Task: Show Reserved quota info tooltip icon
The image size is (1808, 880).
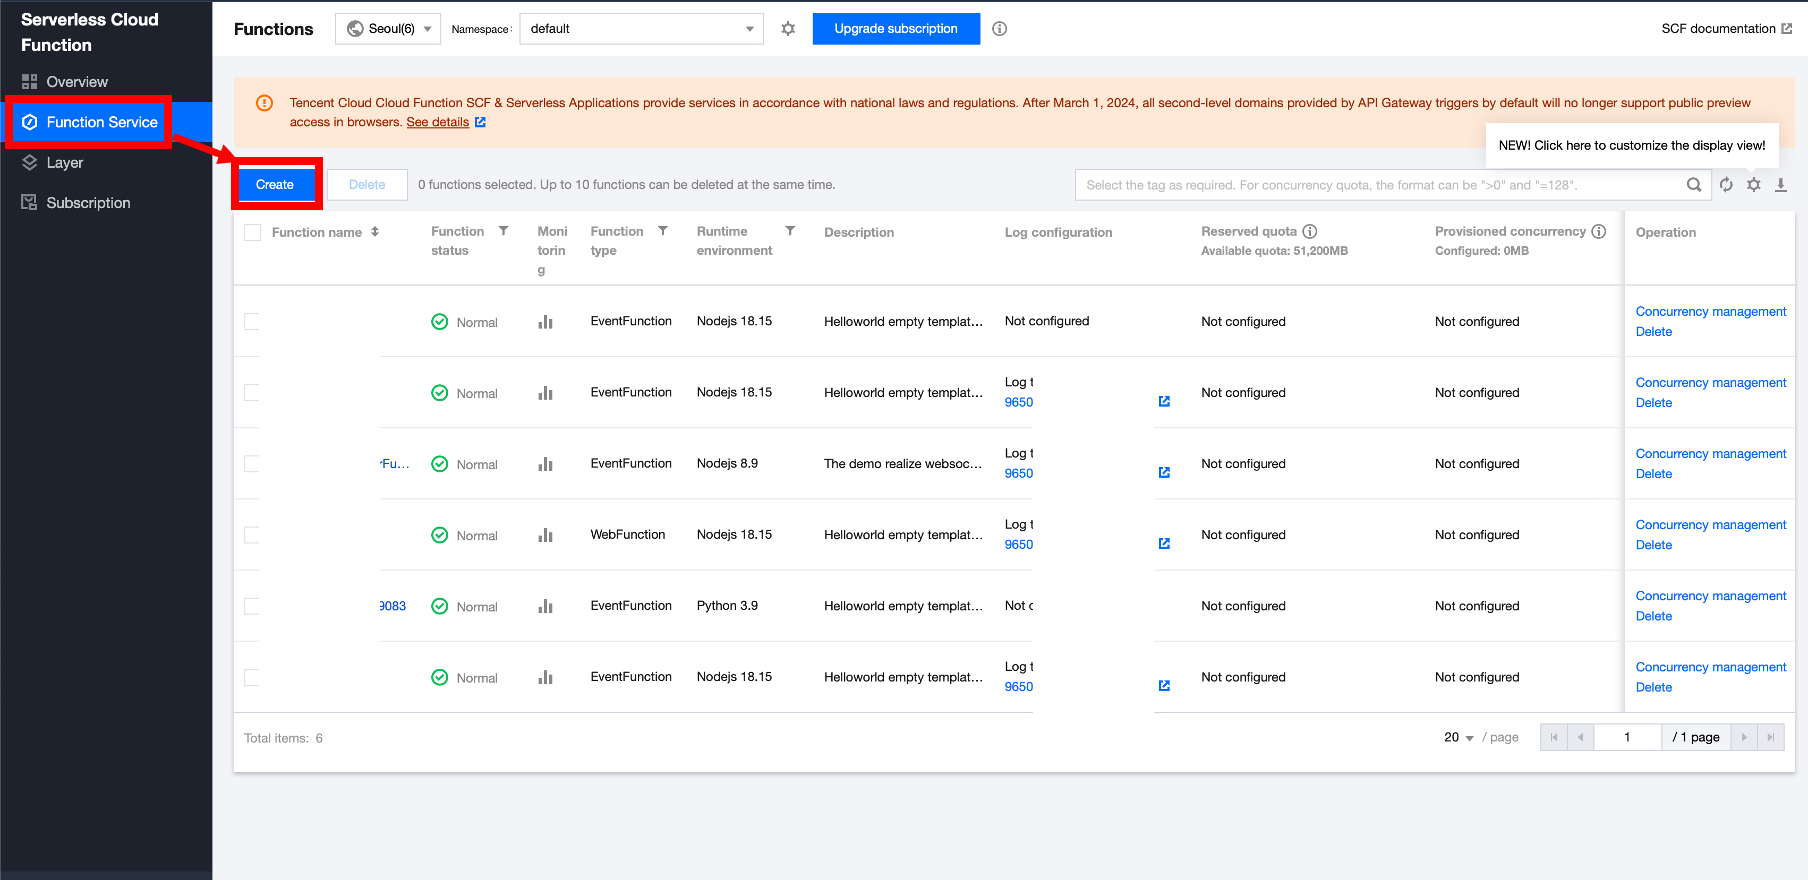Action: click(x=1309, y=231)
